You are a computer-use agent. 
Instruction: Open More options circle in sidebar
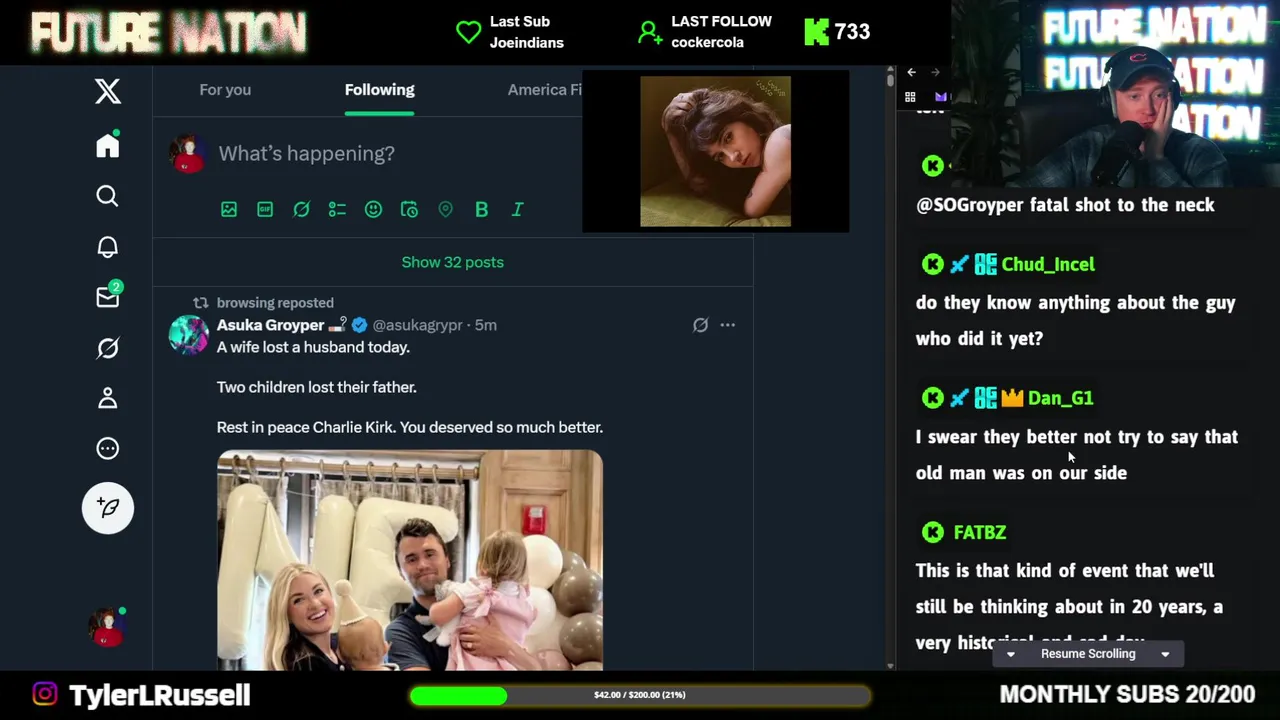click(108, 449)
